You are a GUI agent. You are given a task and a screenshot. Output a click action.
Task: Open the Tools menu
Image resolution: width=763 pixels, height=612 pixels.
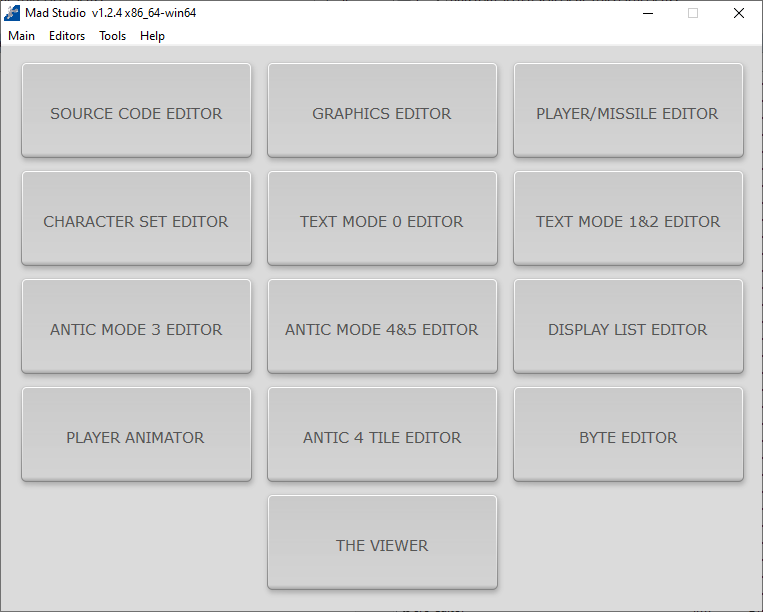click(x=113, y=36)
